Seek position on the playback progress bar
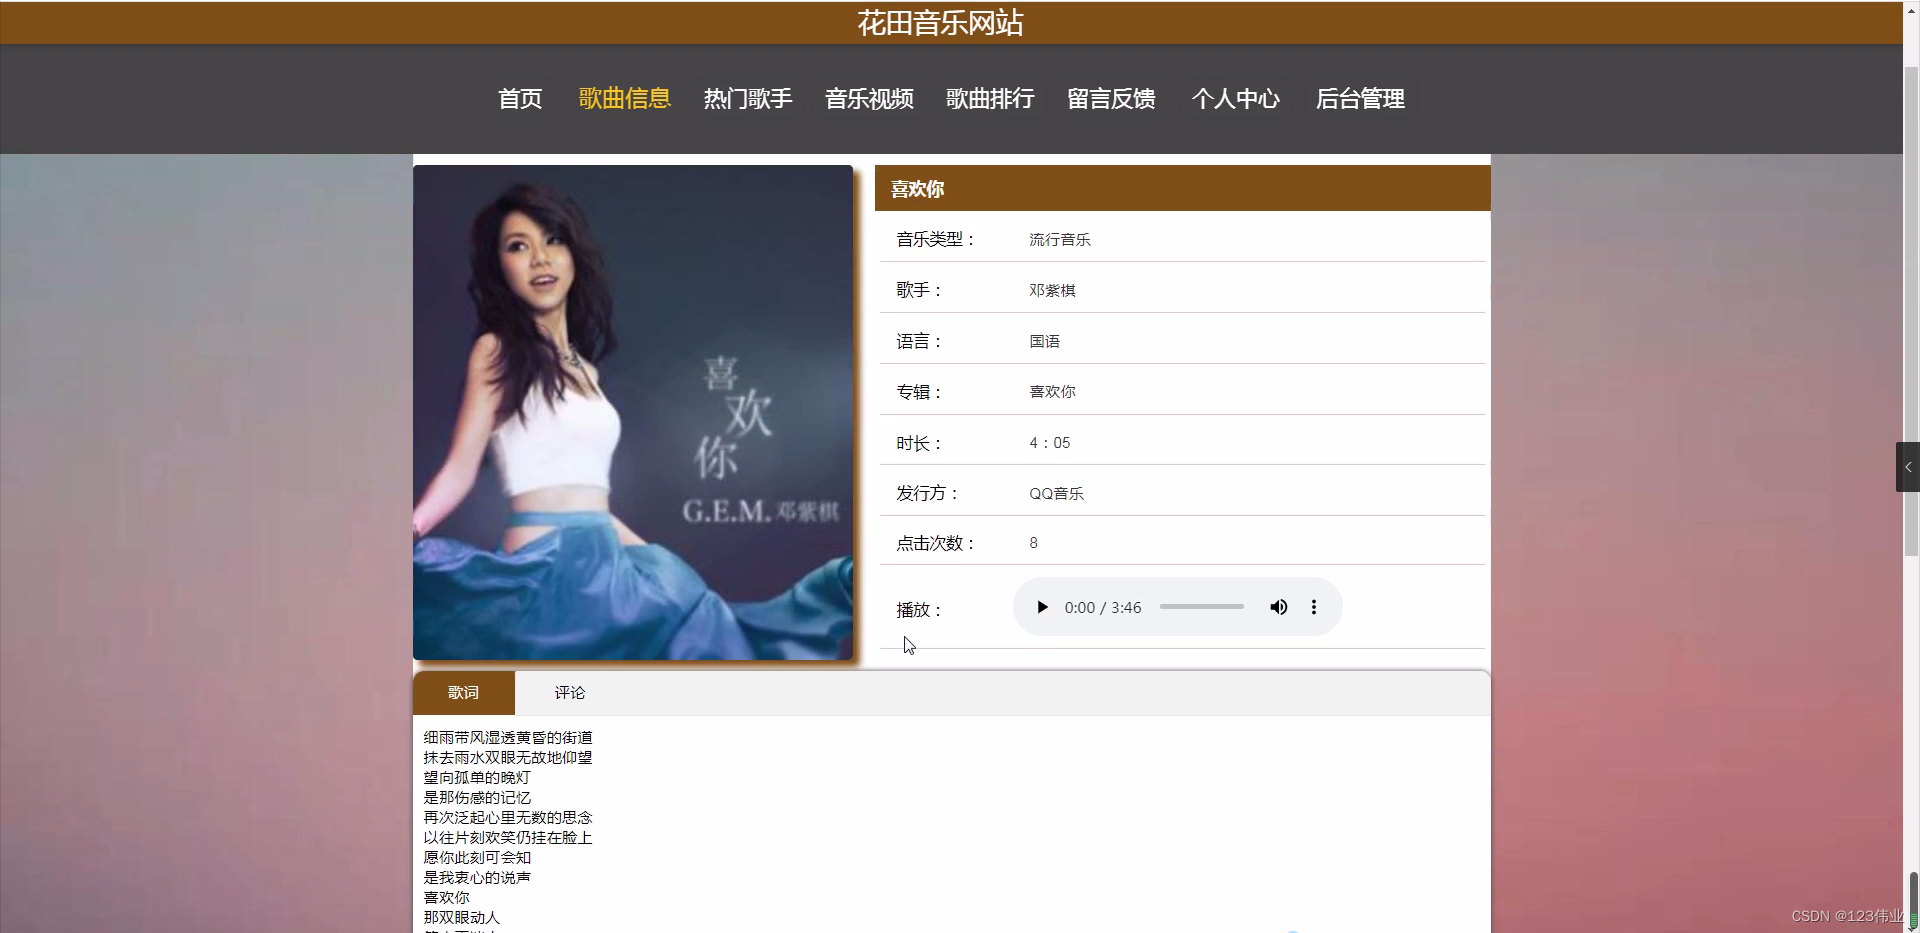Image resolution: width=1920 pixels, height=933 pixels. [x=1201, y=607]
